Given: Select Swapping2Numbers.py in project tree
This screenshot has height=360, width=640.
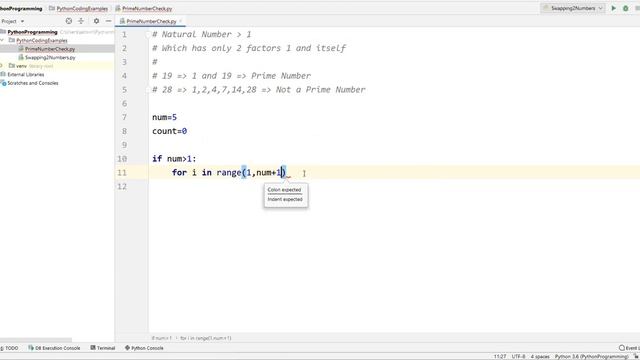Looking at the screenshot, I should (50, 58).
